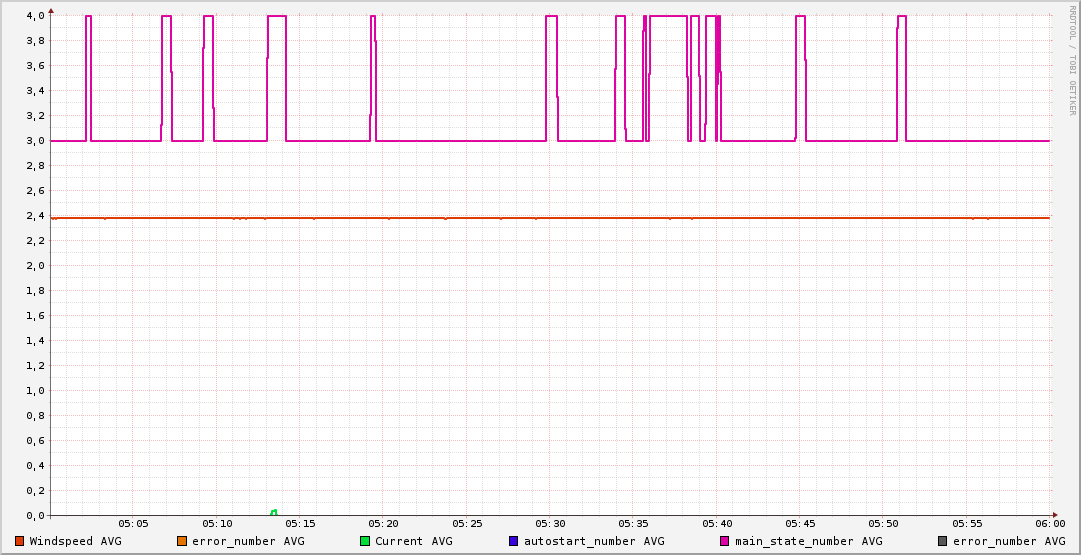Screen dimensions: 1081x555
Task: Click the 05:45 time axis label
Action: 800,524
